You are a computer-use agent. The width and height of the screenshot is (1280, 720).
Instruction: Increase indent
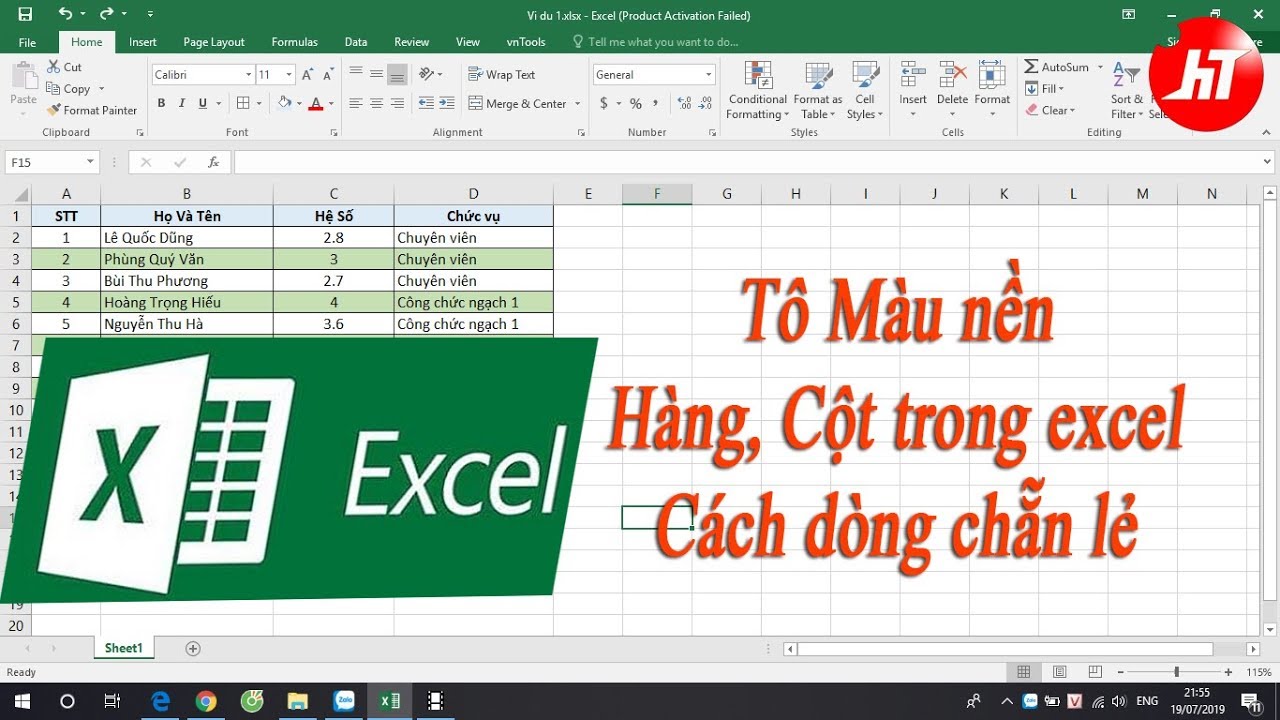[447, 103]
